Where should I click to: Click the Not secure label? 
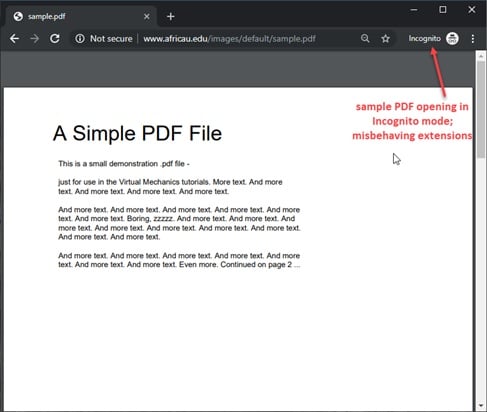(111, 39)
